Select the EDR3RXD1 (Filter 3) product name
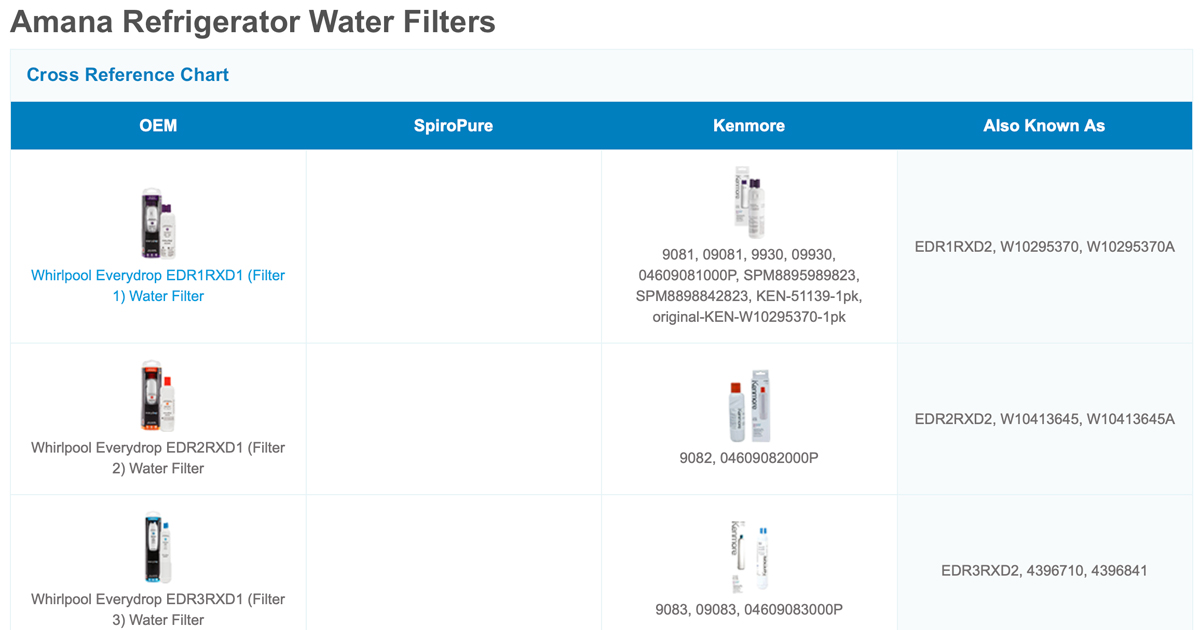 tap(157, 609)
